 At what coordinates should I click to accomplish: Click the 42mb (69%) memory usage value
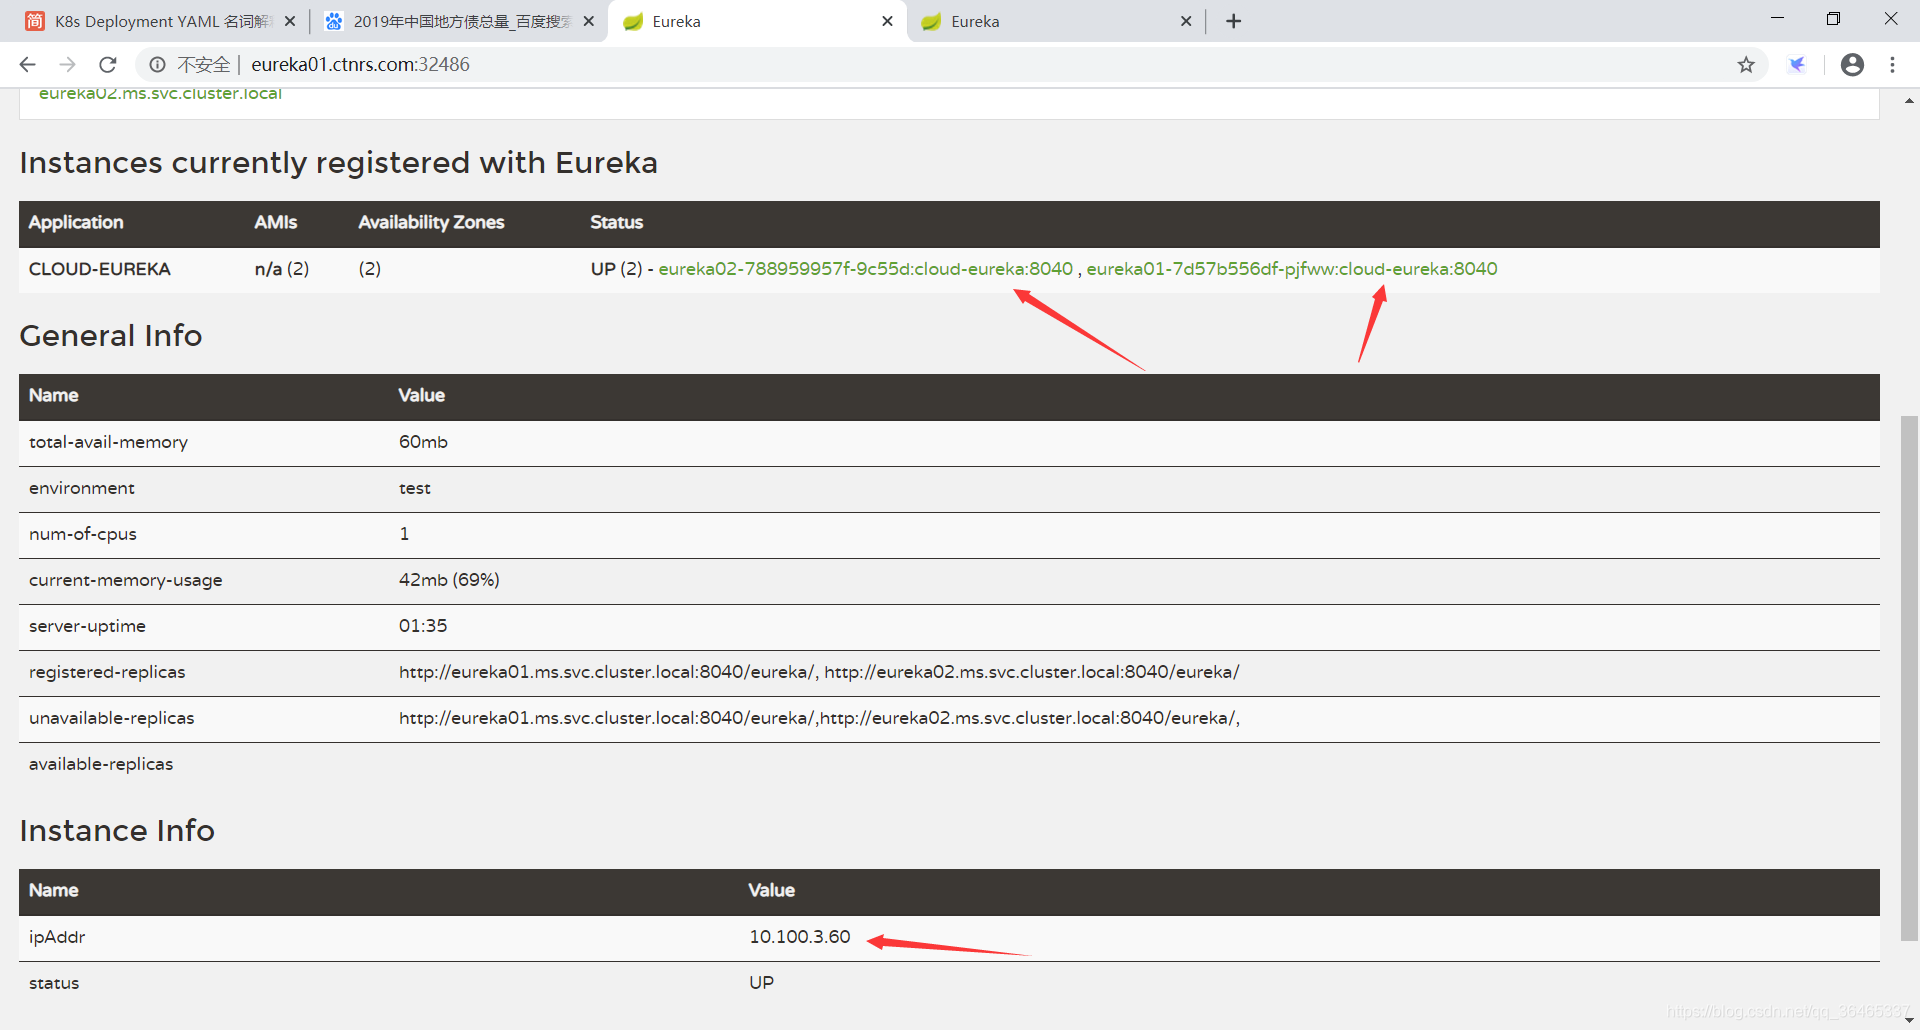coord(449,580)
